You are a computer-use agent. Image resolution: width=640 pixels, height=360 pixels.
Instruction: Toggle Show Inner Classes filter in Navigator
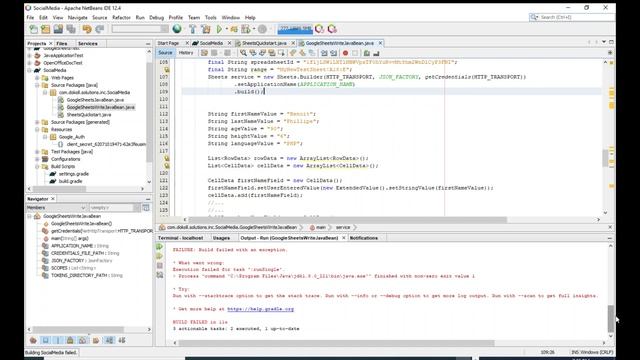[82, 340]
